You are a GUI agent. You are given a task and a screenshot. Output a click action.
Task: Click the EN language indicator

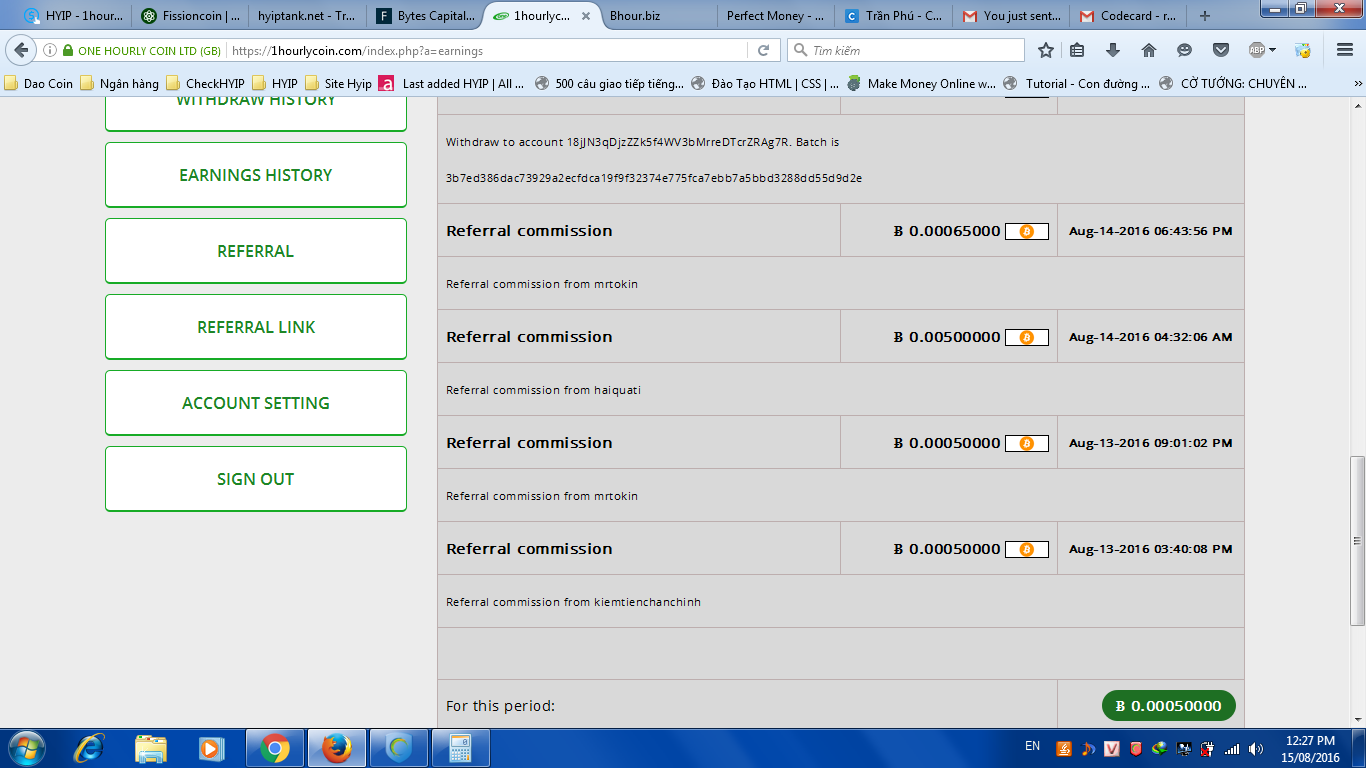(x=1033, y=745)
